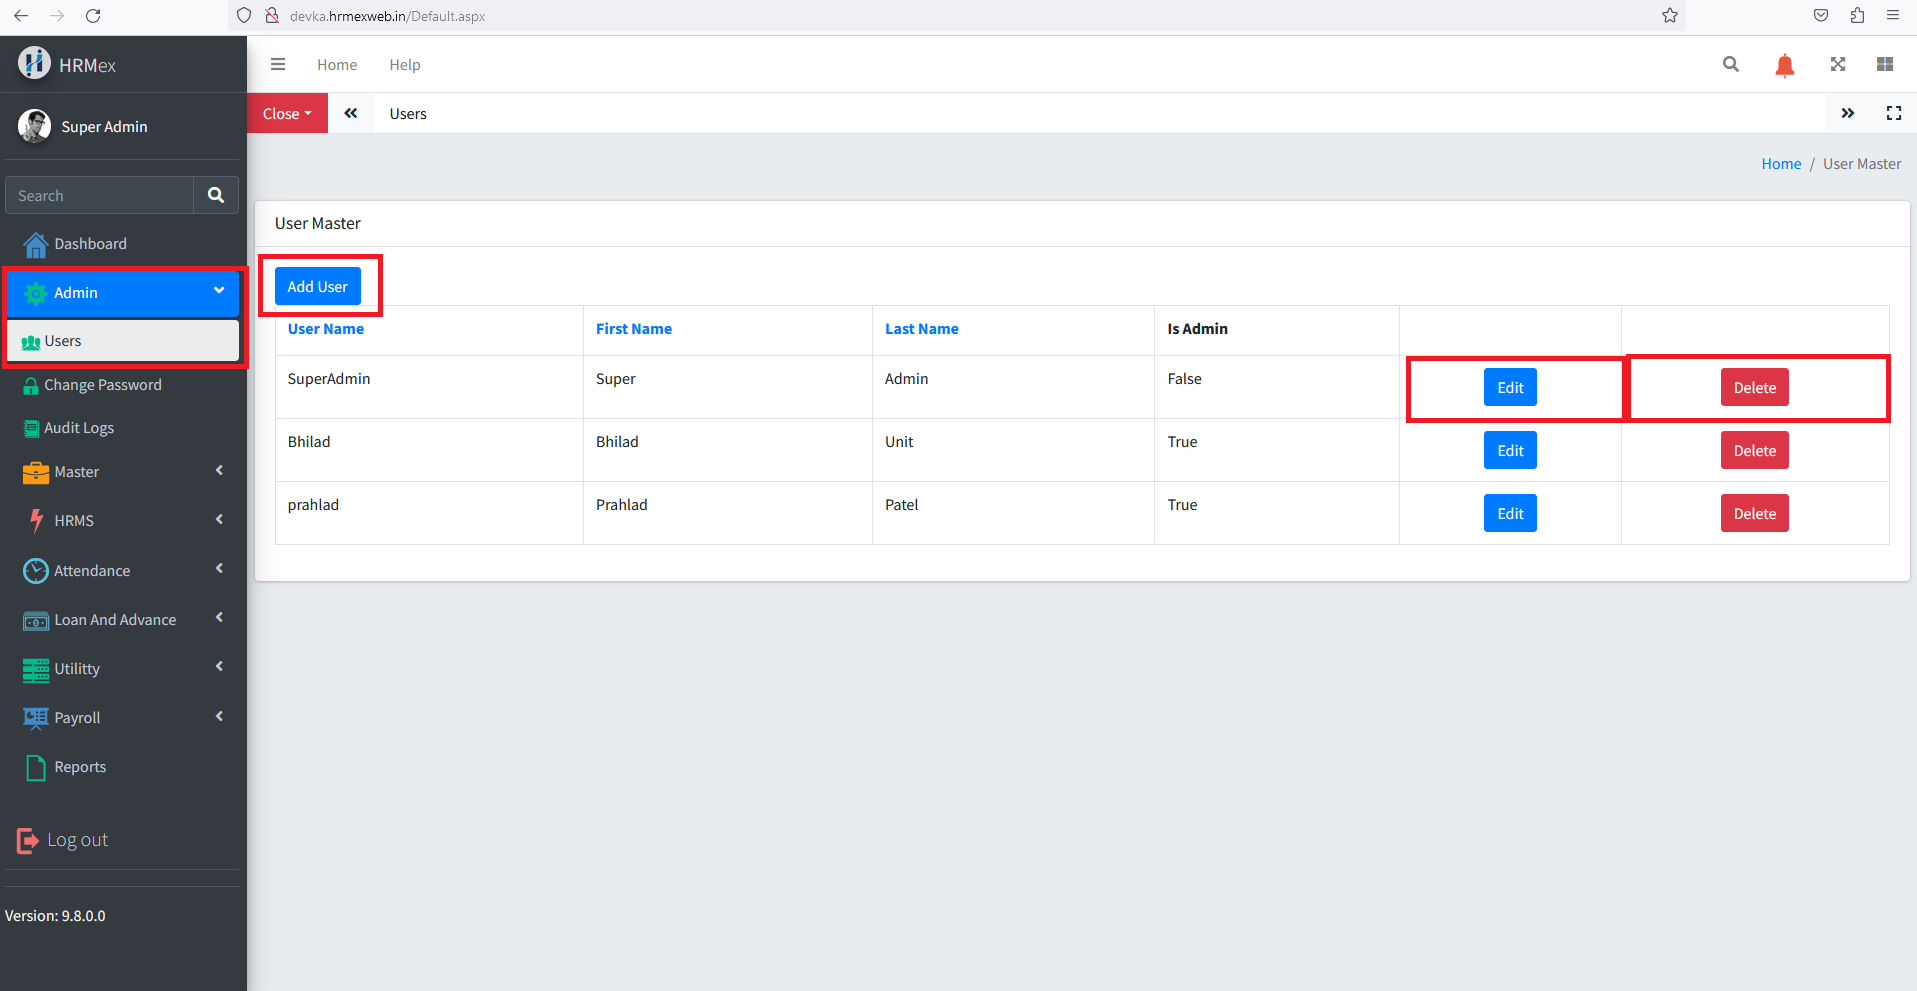This screenshot has height=991, width=1917.
Task: Click the sidebar search button
Action: coord(216,195)
